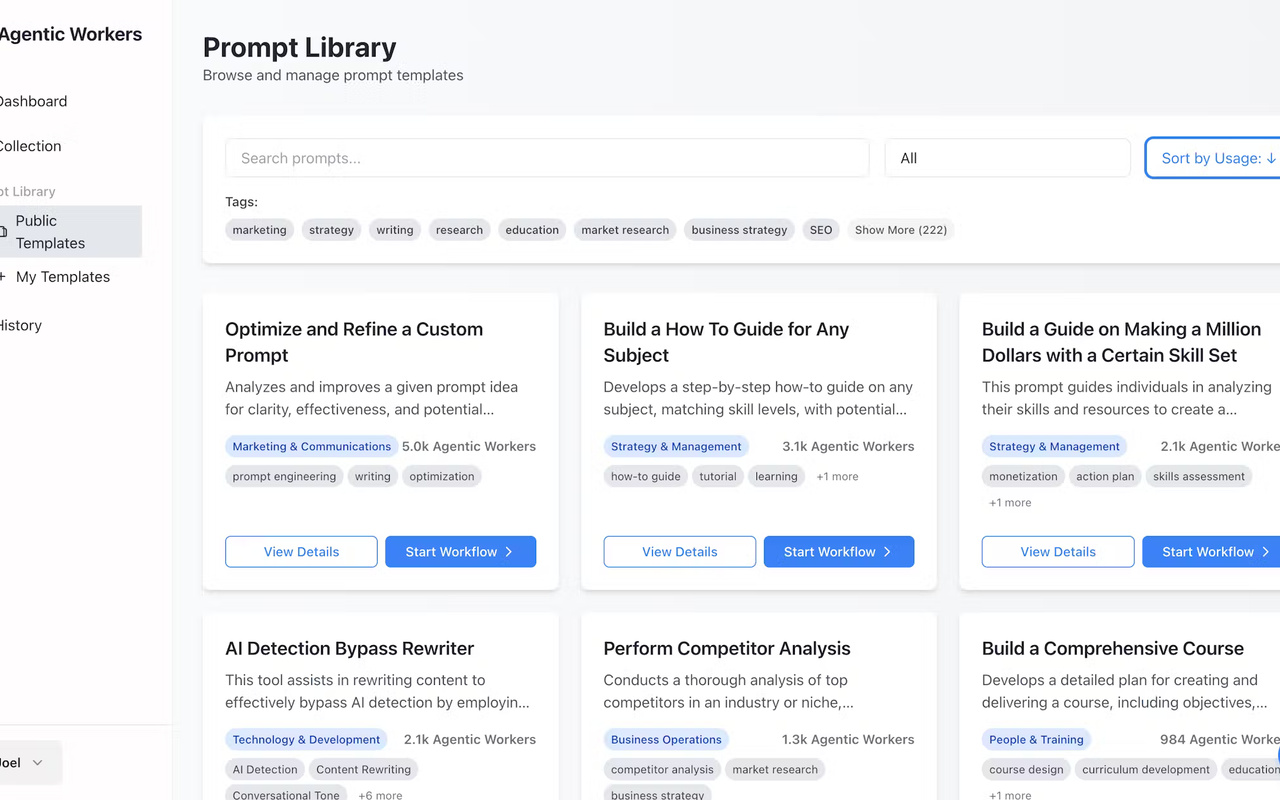Click arrow icon on Optimize prompt Start Workflow
The height and width of the screenshot is (800, 1280).
point(509,552)
